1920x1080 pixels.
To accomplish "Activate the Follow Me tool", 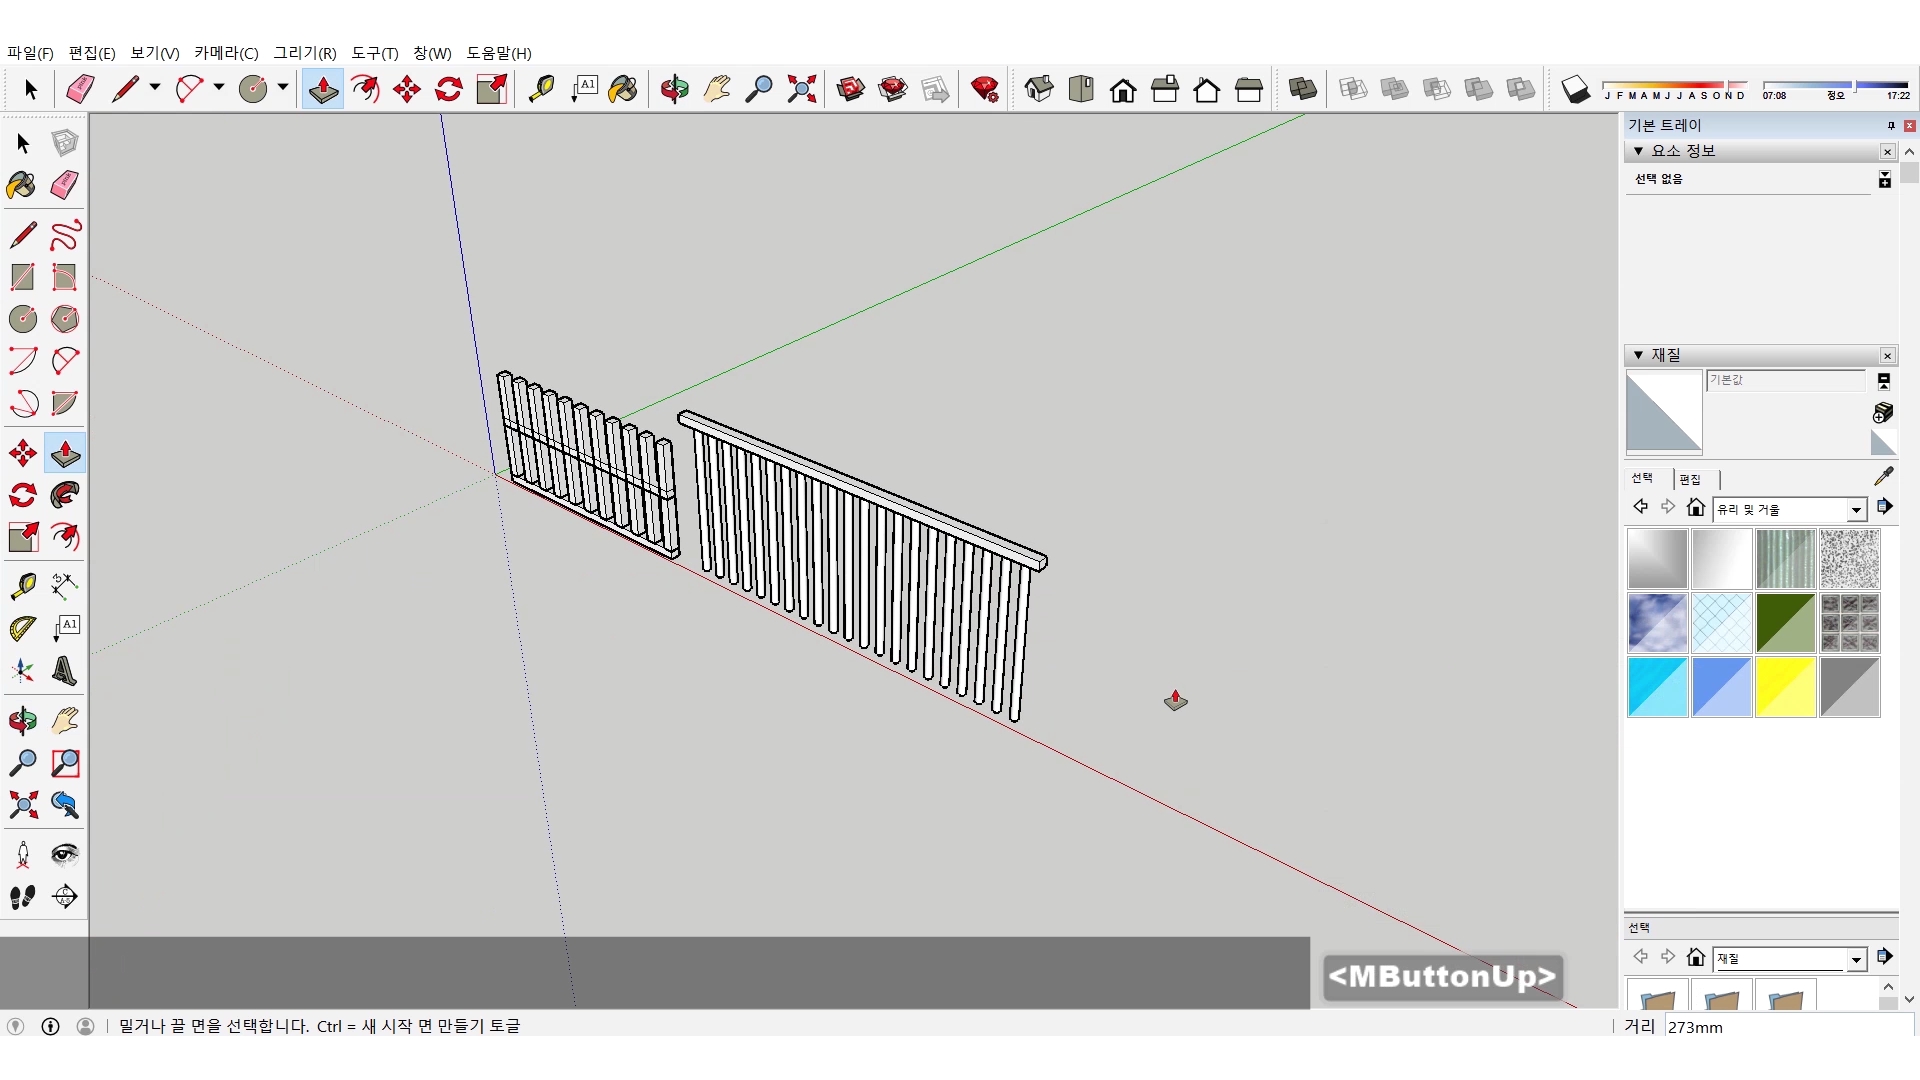I will click(x=65, y=496).
